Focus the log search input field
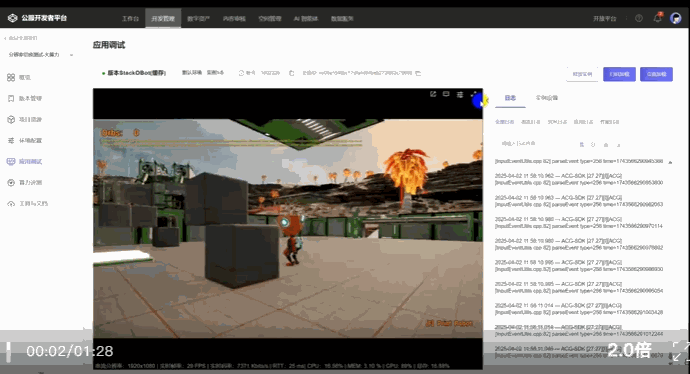Viewport: 690px width, 374px height. (x=536, y=144)
